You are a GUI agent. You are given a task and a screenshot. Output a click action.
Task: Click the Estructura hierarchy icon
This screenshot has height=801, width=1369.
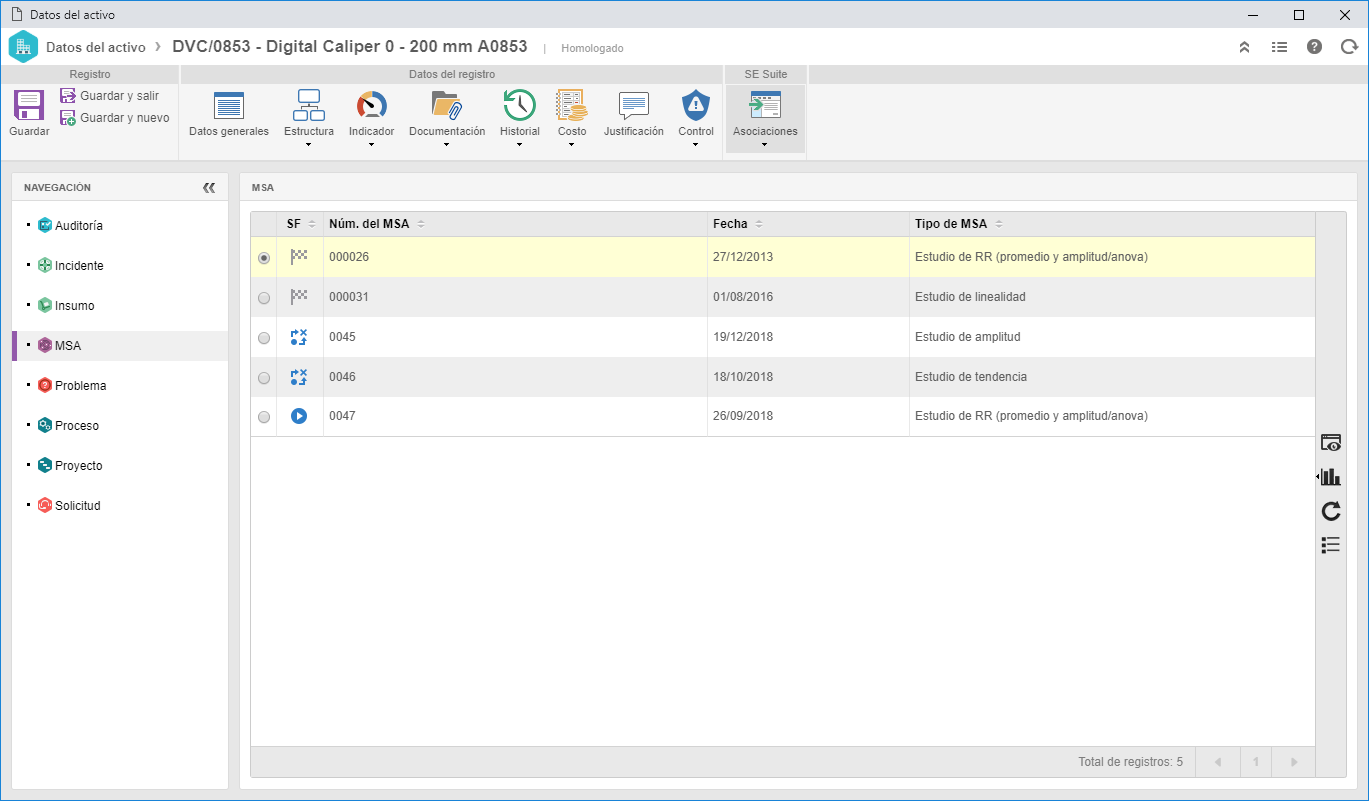tap(308, 104)
